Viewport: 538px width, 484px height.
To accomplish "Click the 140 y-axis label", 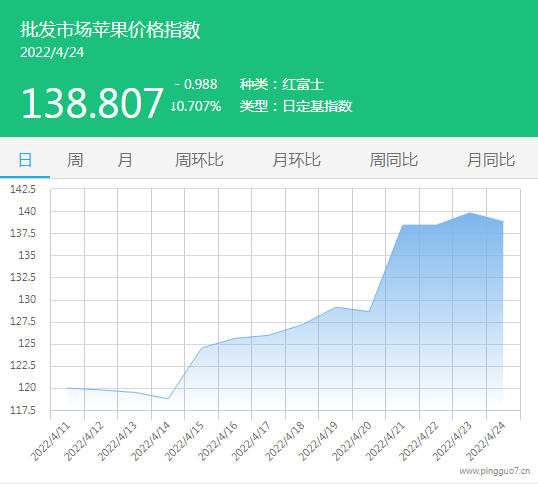I will tap(27, 211).
